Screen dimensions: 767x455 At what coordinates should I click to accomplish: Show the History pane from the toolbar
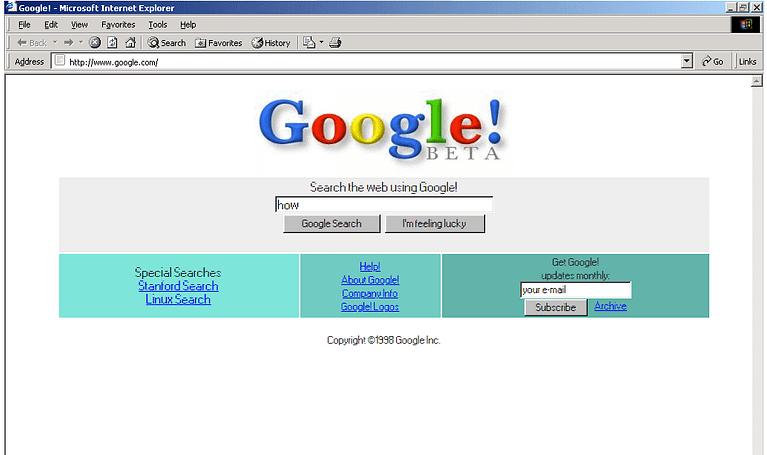click(x=271, y=43)
